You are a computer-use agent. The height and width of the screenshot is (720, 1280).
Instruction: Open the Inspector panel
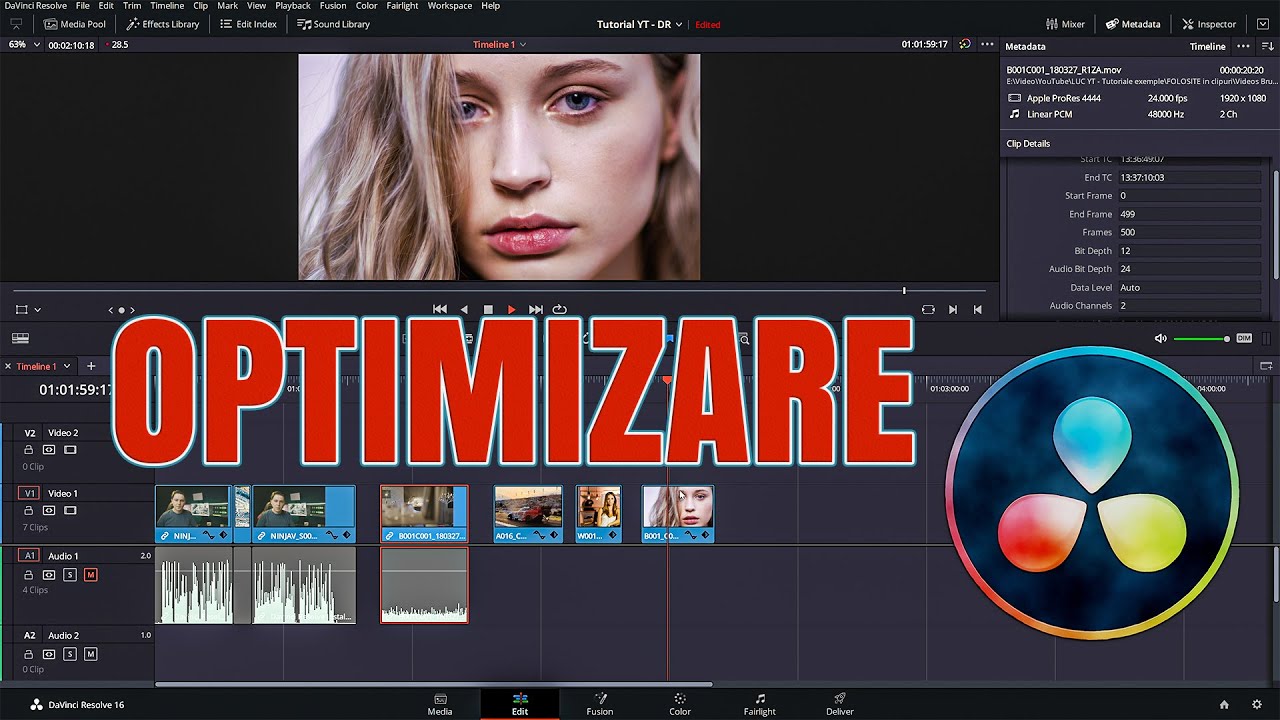pos(1209,24)
